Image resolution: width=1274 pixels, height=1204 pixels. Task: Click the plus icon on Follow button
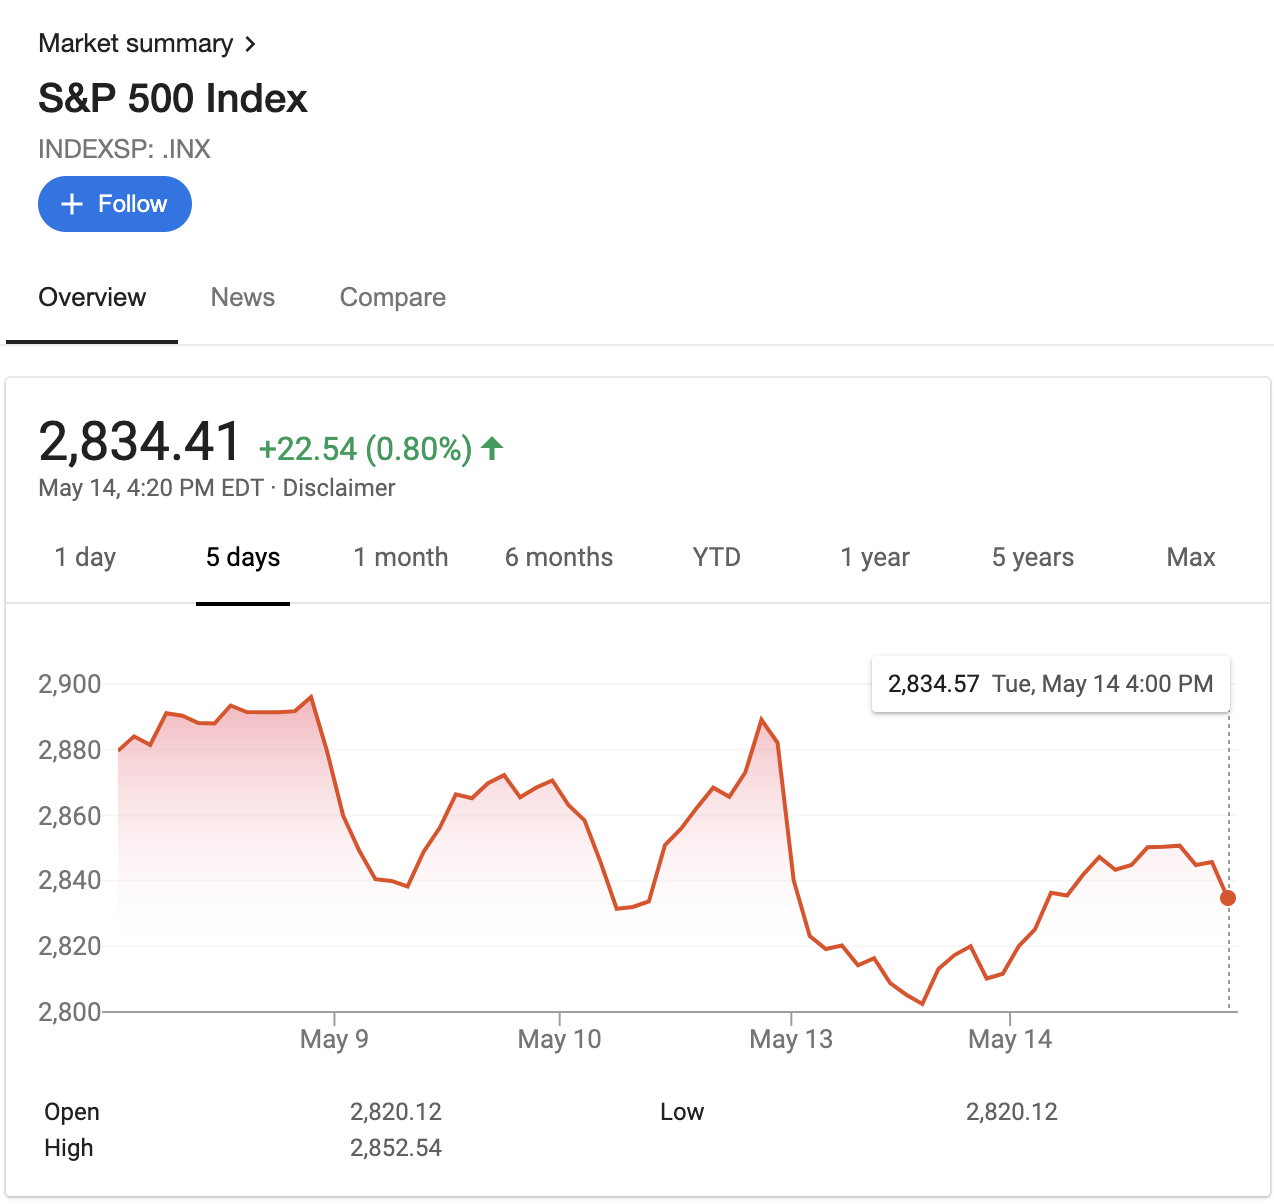click(72, 204)
